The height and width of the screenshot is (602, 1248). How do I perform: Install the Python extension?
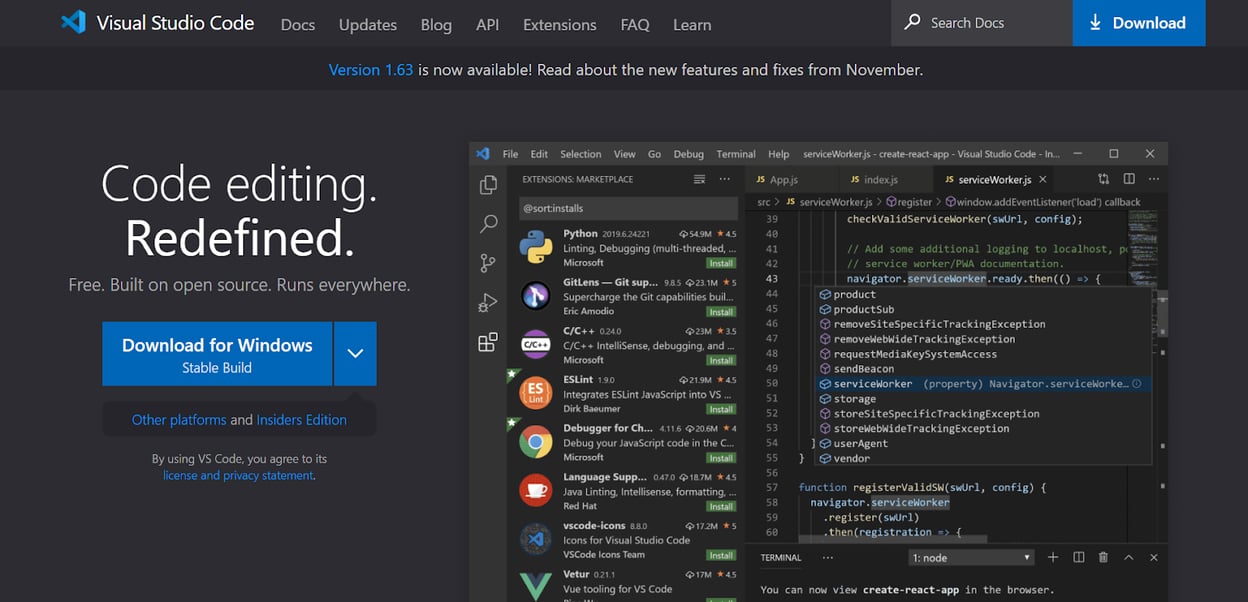pos(721,263)
